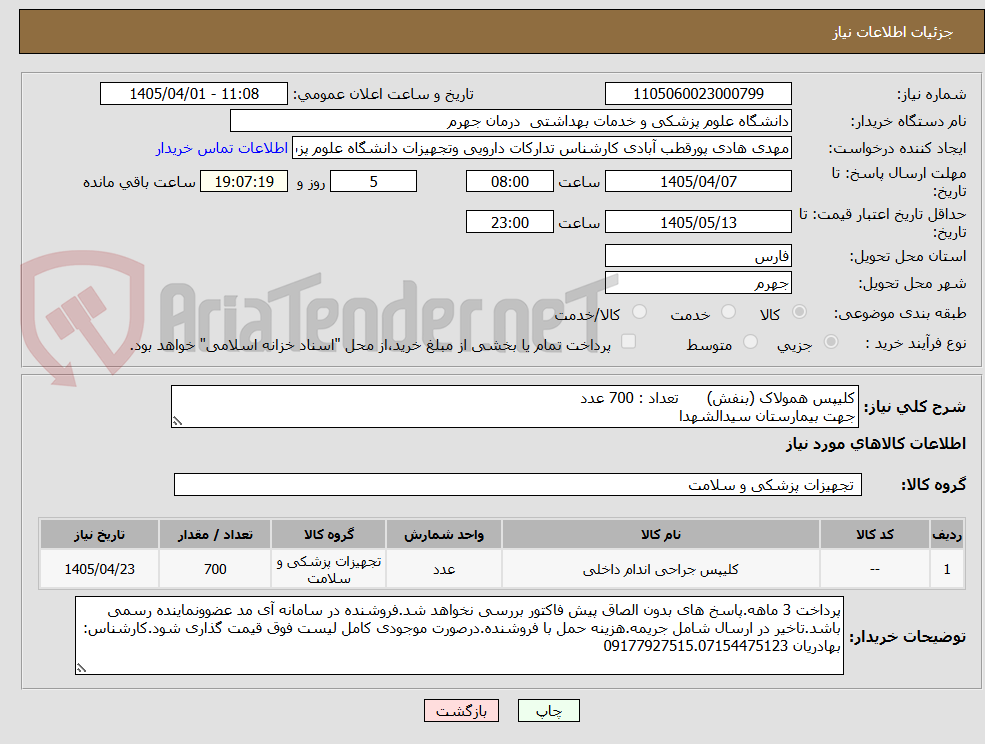Image resolution: width=985 pixels, height=744 pixels.
Task: Click the unit cell عدد
Action: pyautogui.click(x=444, y=569)
